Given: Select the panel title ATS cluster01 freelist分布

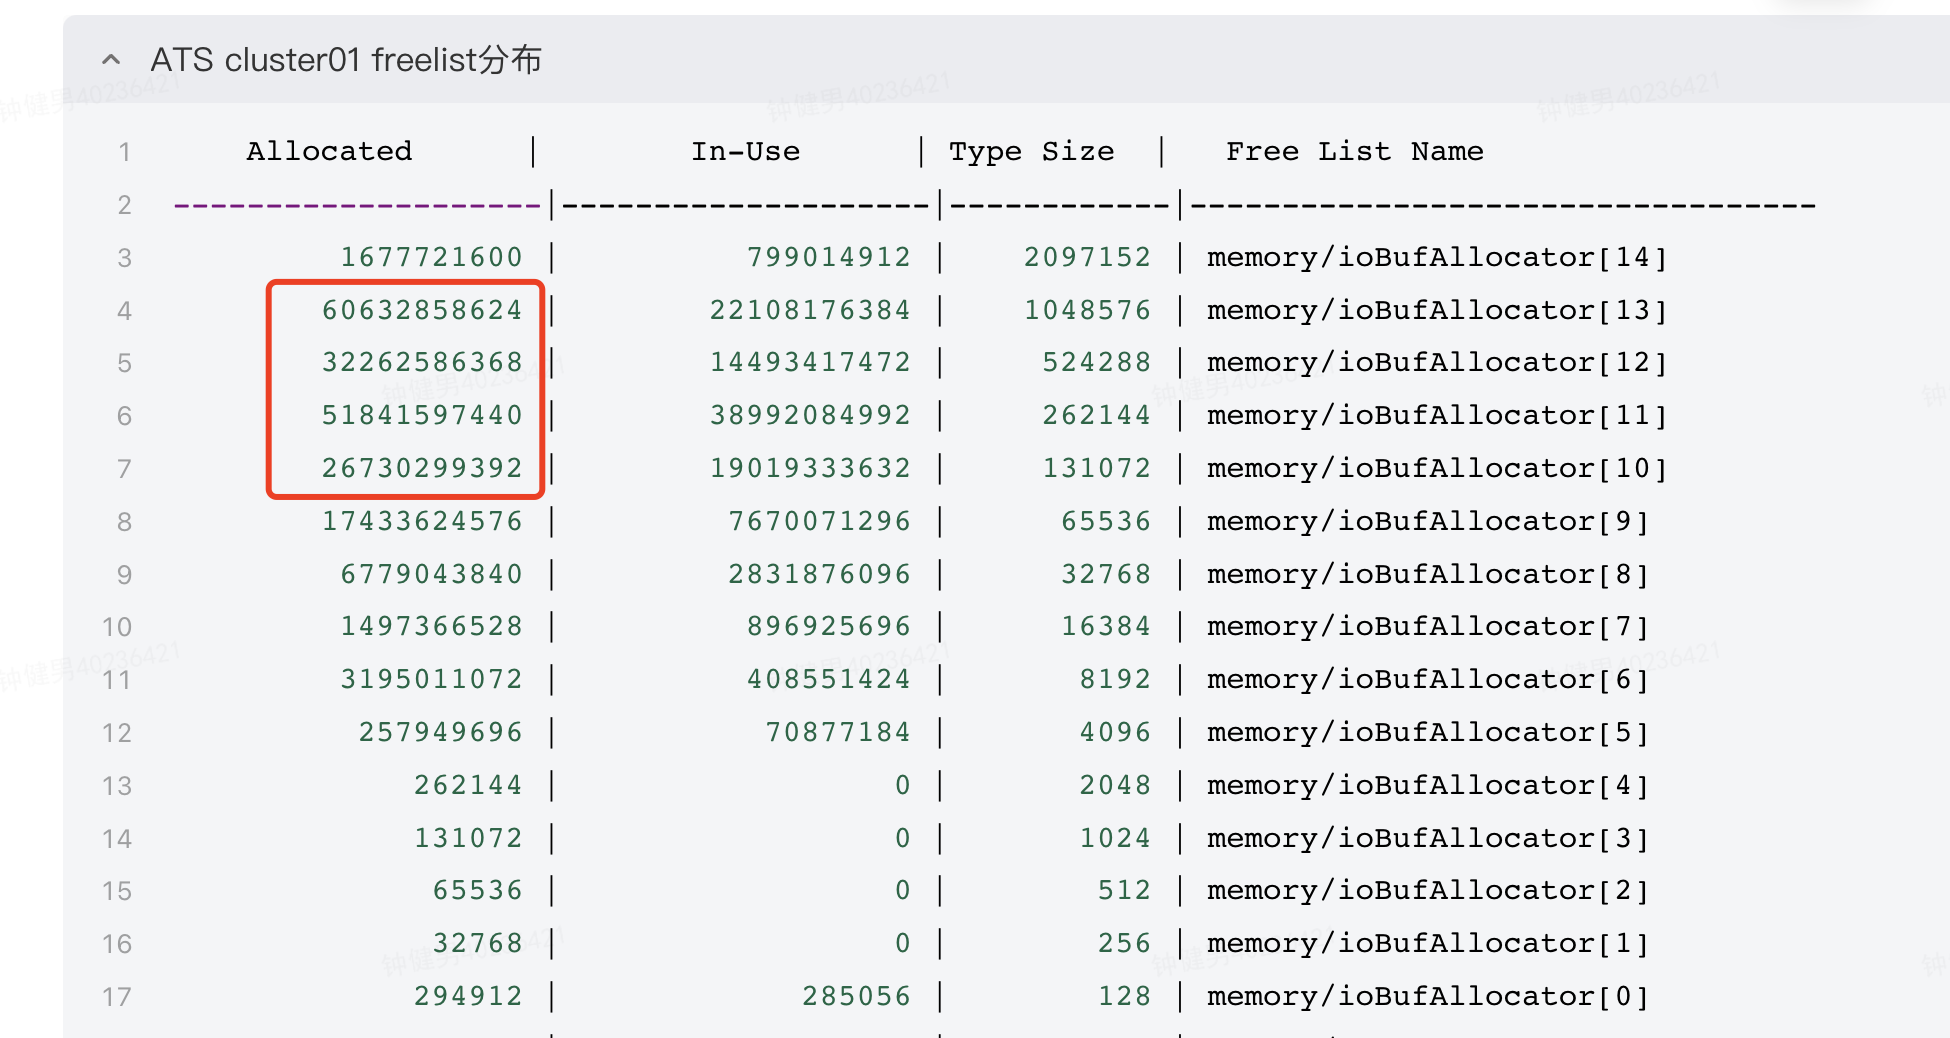Looking at the screenshot, I should 345,59.
